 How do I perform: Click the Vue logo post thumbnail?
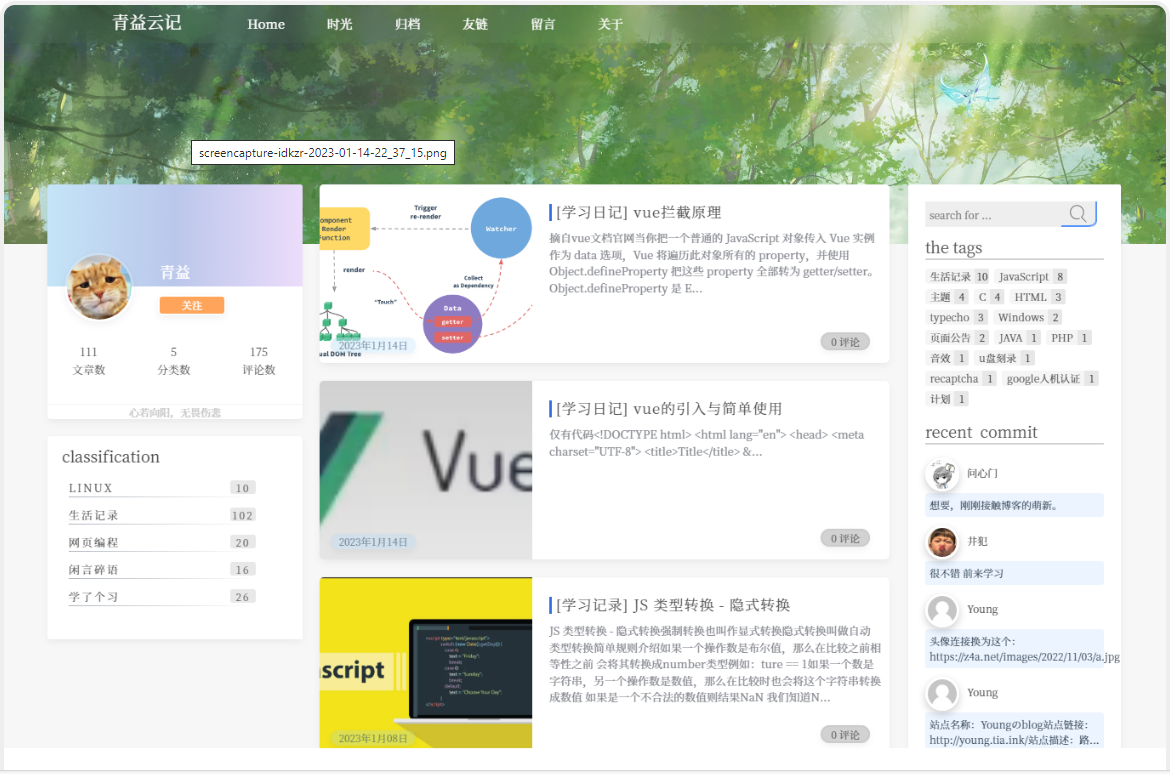[x=426, y=470]
